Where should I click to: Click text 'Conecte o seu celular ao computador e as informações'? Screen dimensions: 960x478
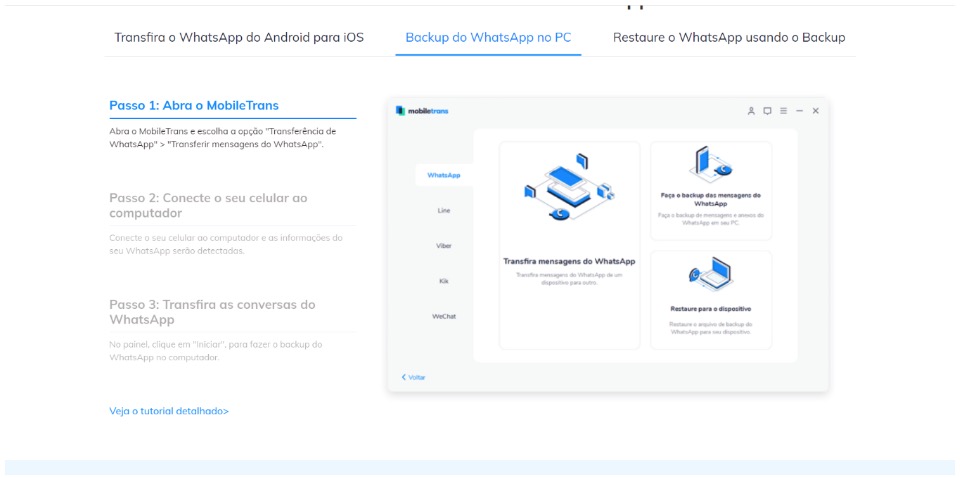pyautogui.click(x=225, y=237)
